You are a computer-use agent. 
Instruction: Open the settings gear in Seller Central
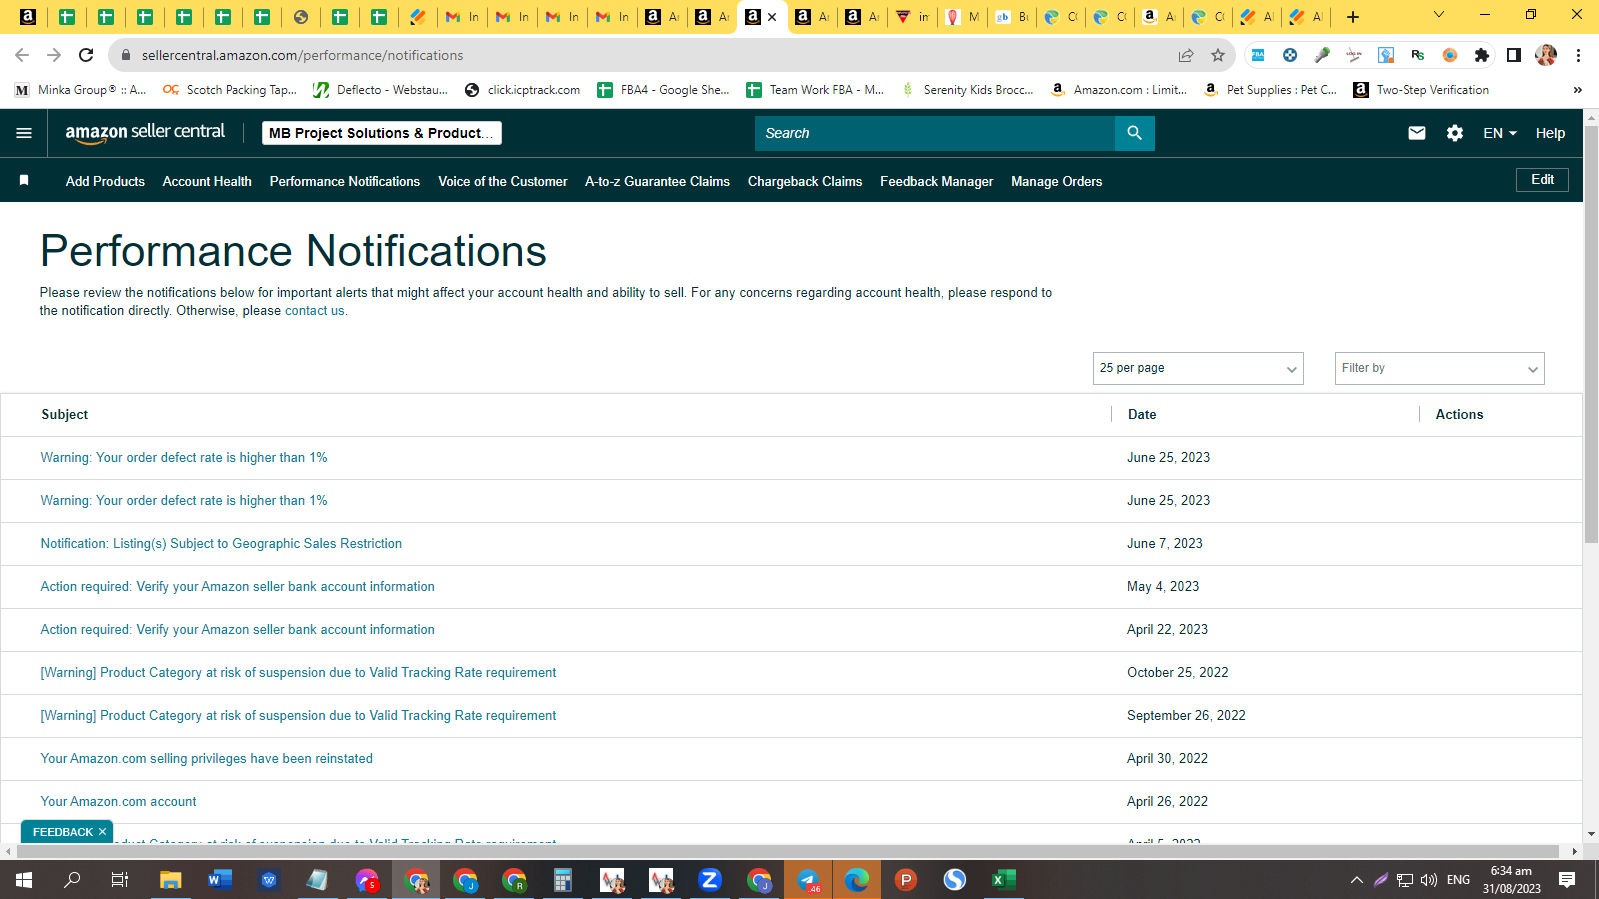[x=1455, y=133]
